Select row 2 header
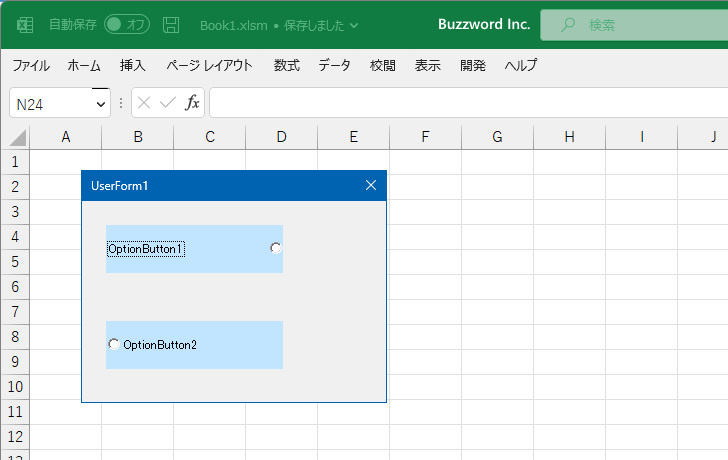This screenshot has height=460, width=728. click(x=15, y=187)
